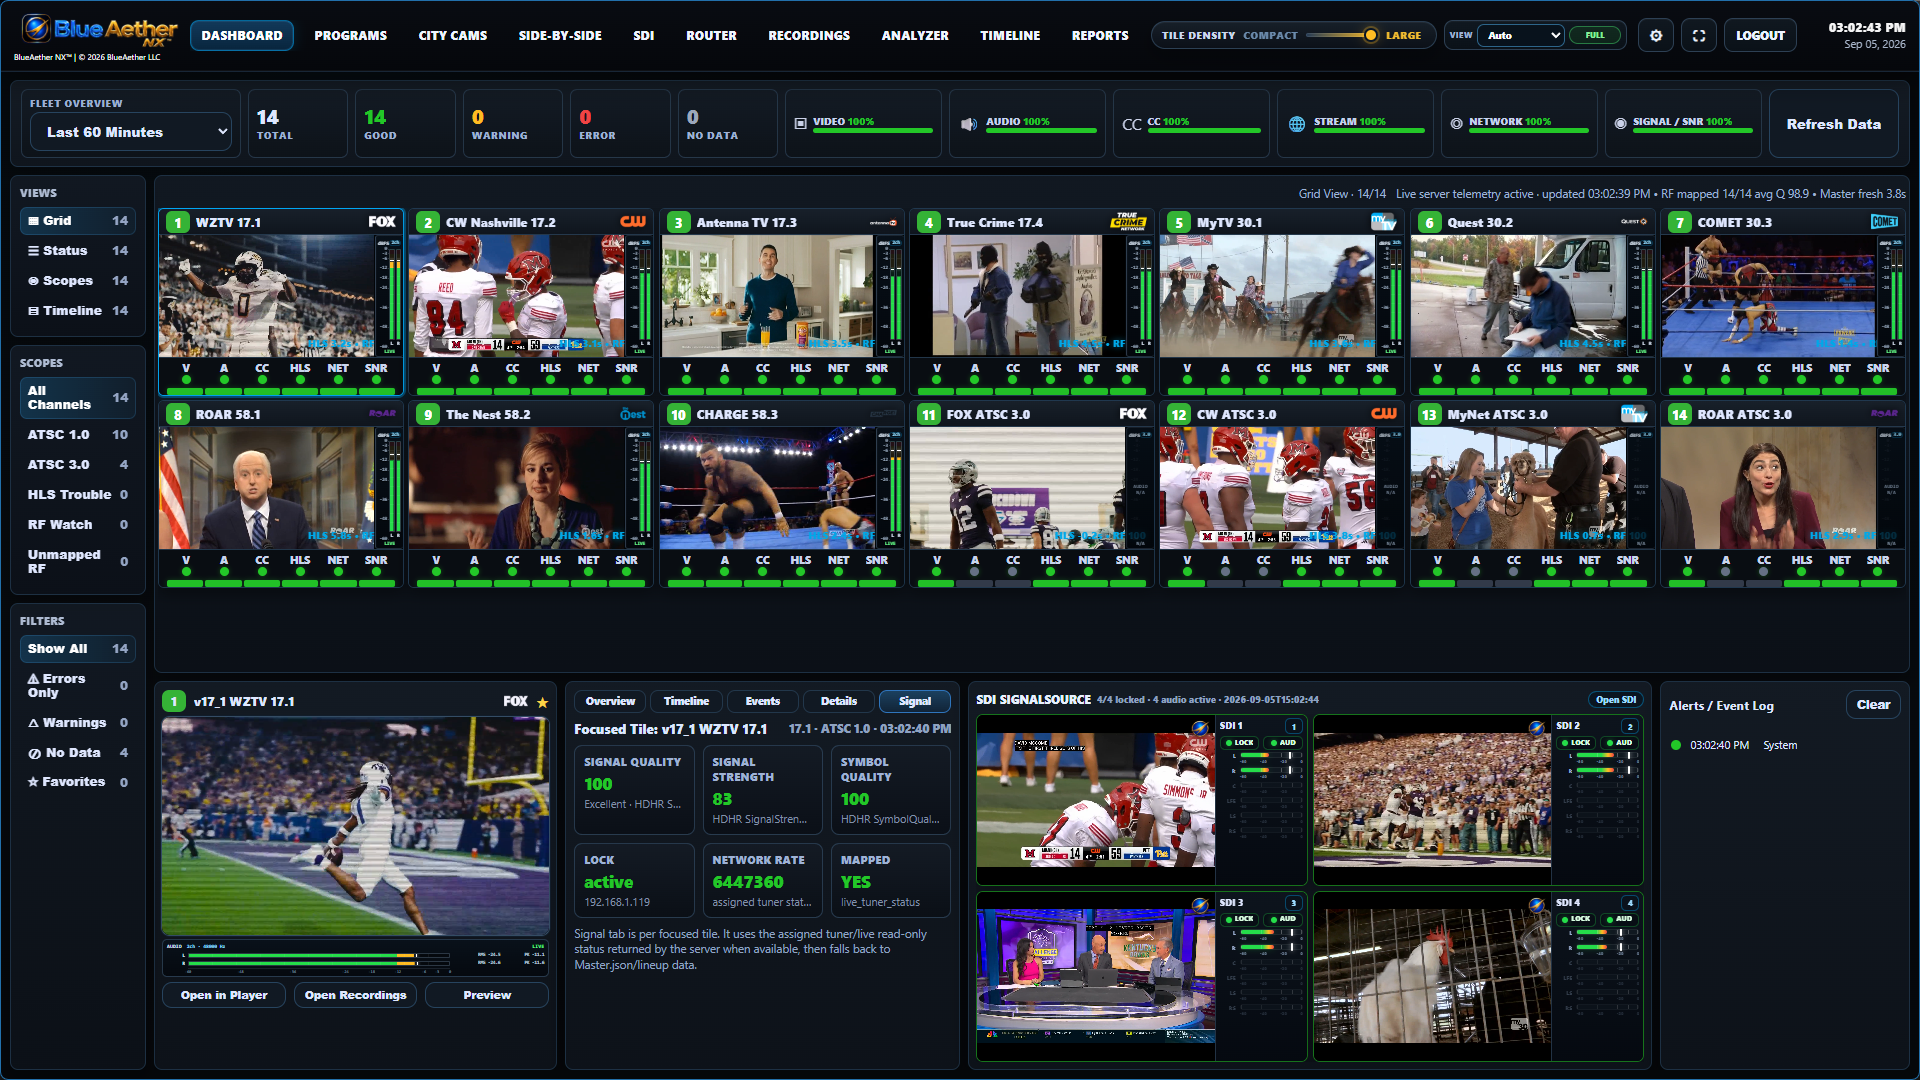Image resolution: width=1920 pixels, height=1080 pixels.
Task: Open the Last 60 Minutes time range dropdown
Action: coord(132,132)
